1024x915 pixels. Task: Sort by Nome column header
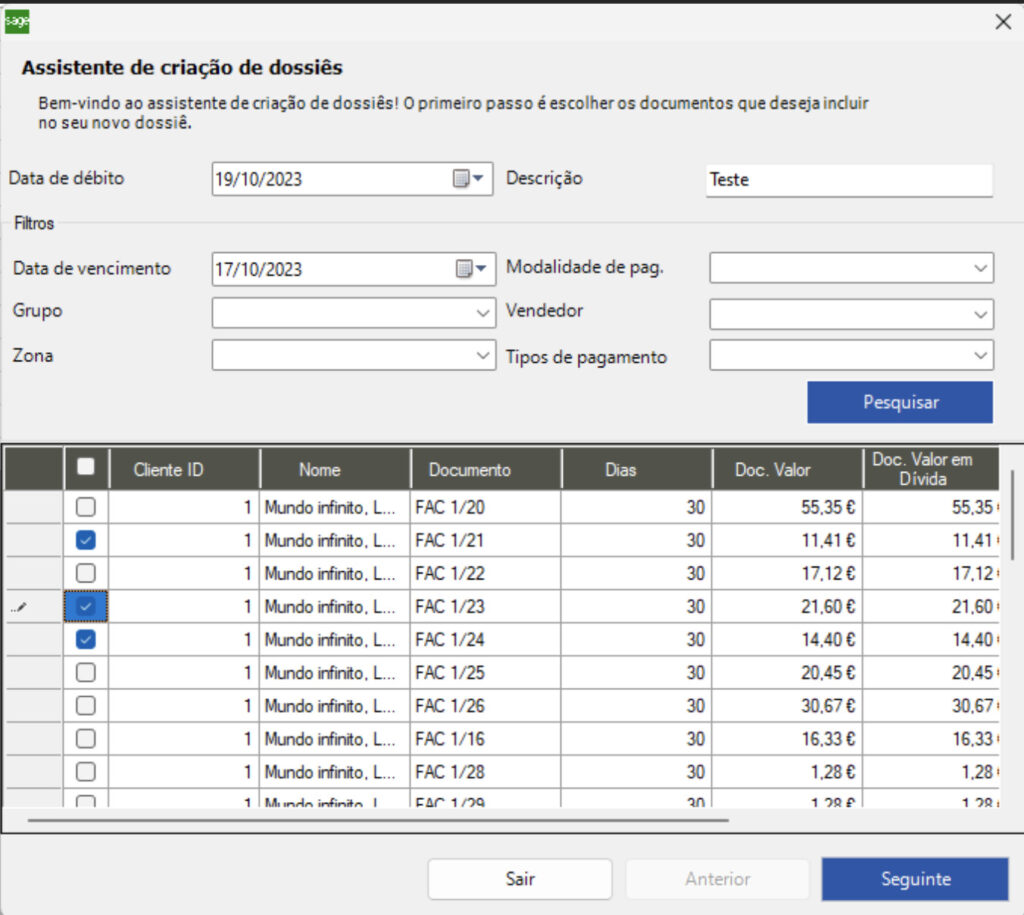tap(335, 470)
